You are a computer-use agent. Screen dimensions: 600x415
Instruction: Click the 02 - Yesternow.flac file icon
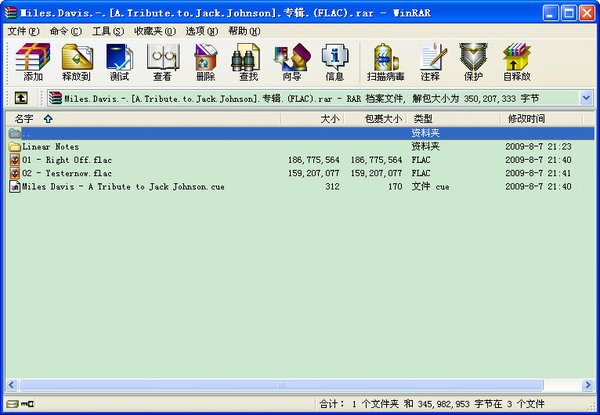pyautogui.click(x=15, y=173)
